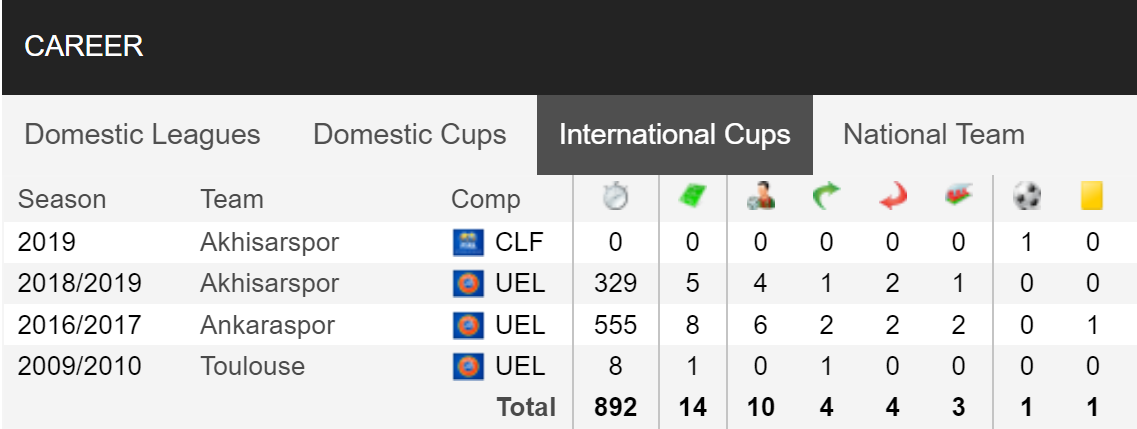The image size is (1137, 429).
Task: Click Akhisarspor in the 2018/2019 row
Action: coord(269,283)
